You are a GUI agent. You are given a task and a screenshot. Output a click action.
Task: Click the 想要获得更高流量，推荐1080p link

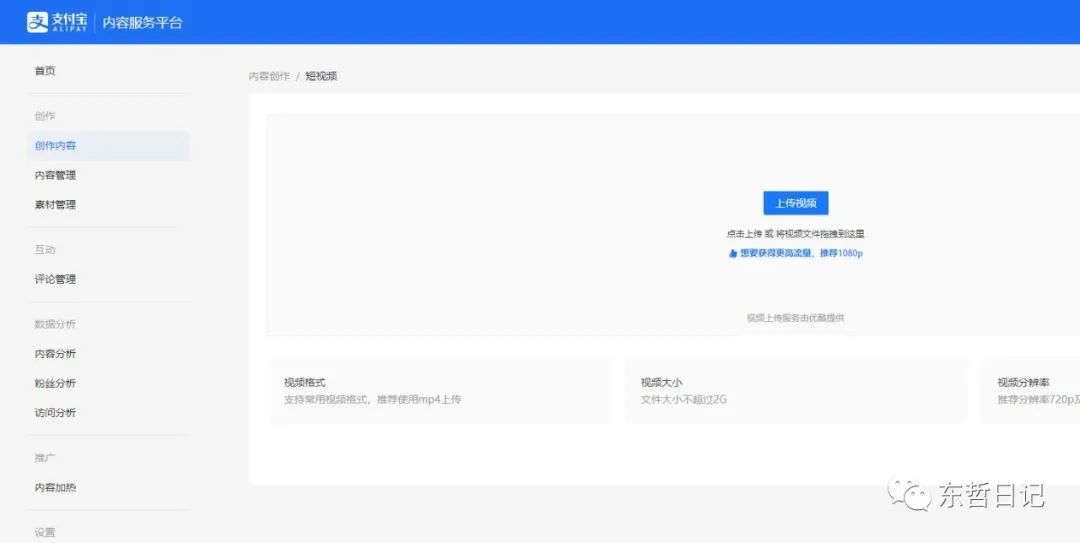(x=801, y=254)
